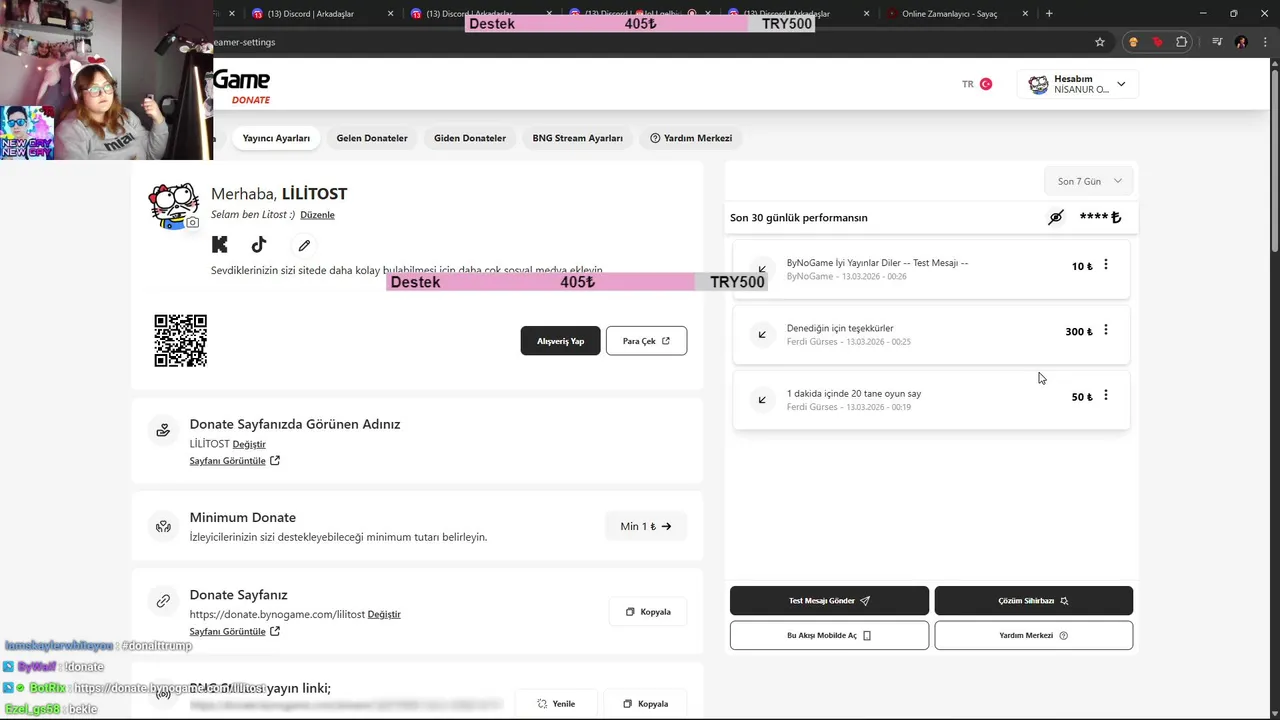Open the Yardım Merkezi tab
The height and width of the screenshot is (720, 1280).
click(x=691, y=138)
